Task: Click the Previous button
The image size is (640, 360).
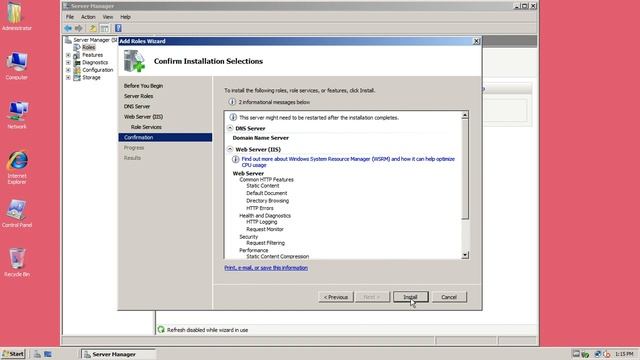Action: (336, 297)
